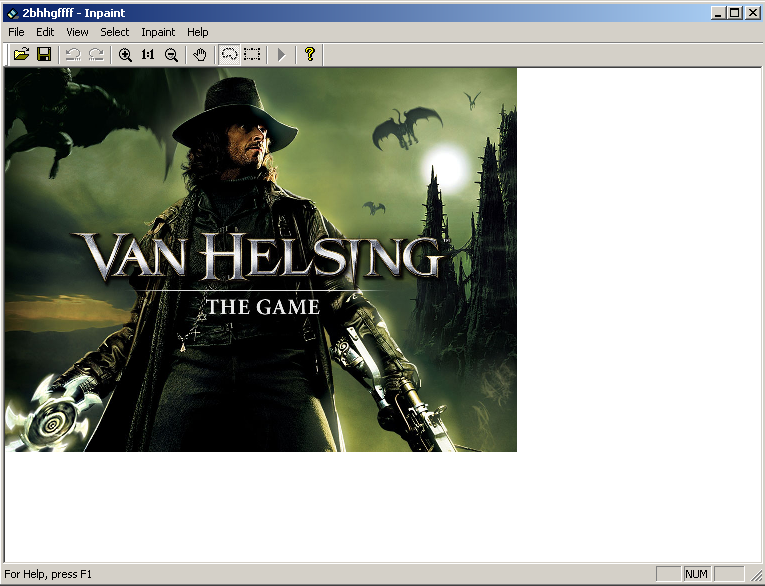Save the image using floppy disk icon

(44, 54)
